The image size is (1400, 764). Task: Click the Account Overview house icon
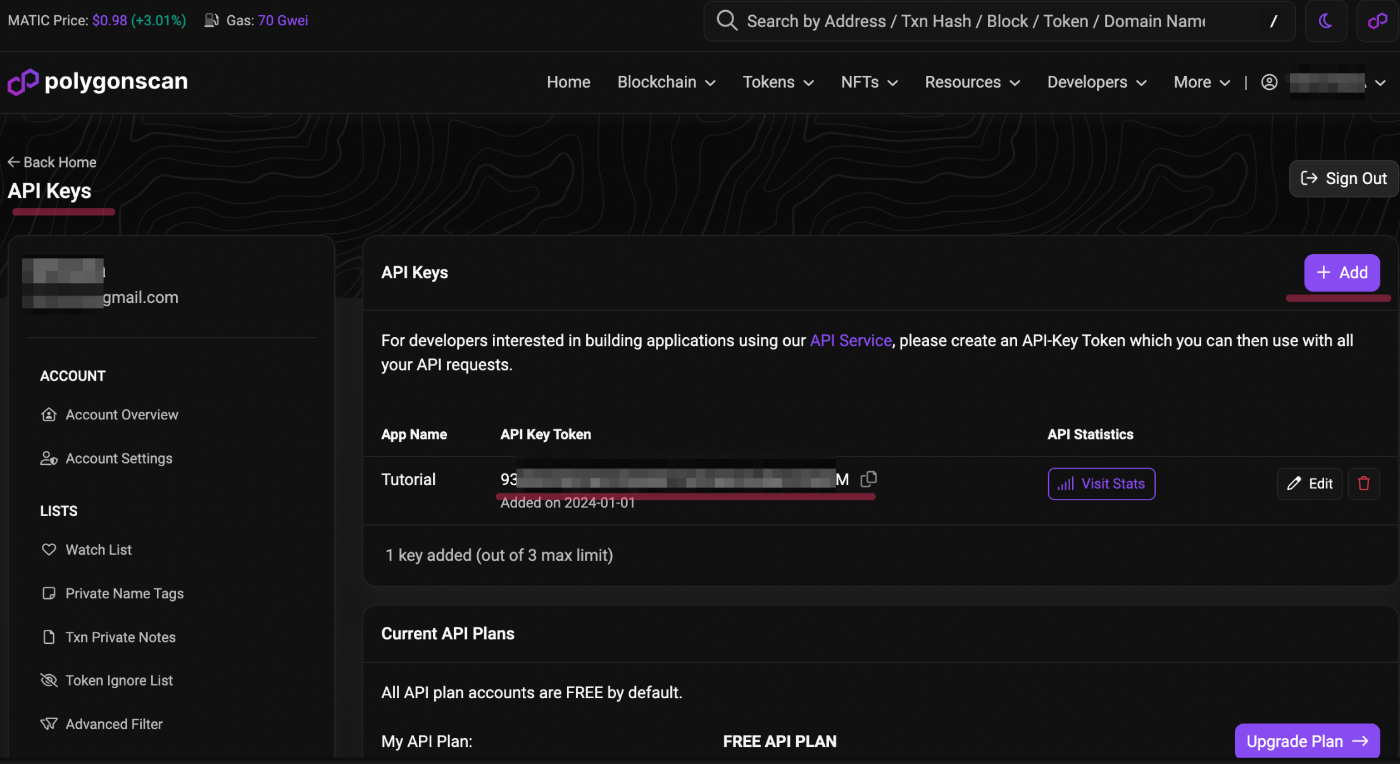pos(48,415)
